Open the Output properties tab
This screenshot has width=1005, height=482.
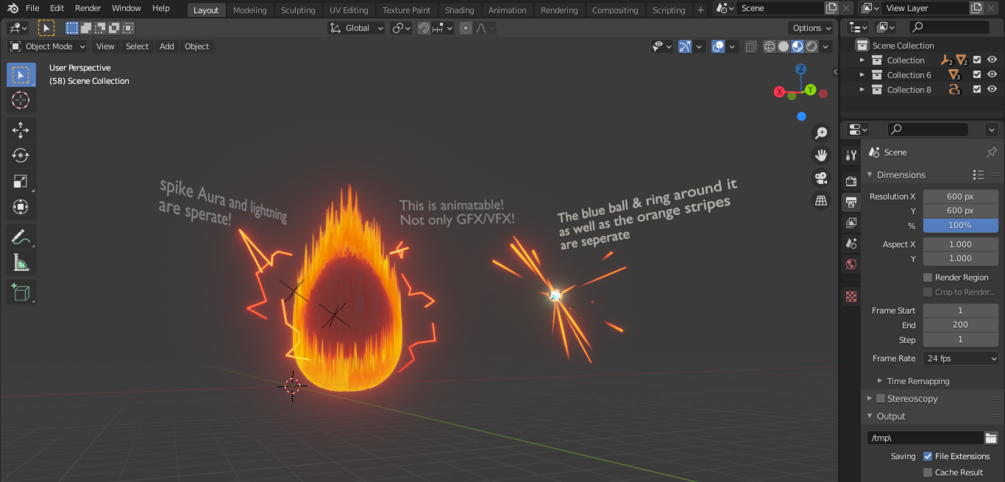tap(851, 203)
